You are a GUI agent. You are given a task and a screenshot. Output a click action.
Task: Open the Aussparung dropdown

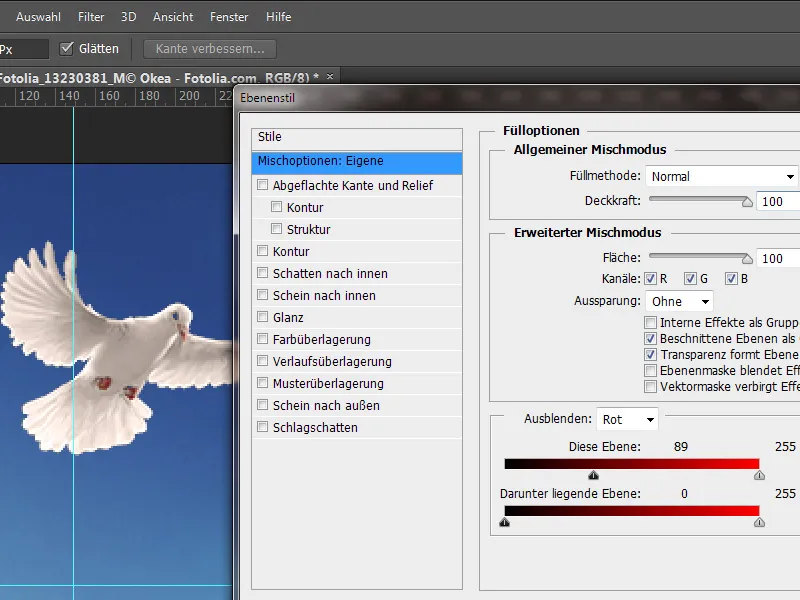point(679,302)
